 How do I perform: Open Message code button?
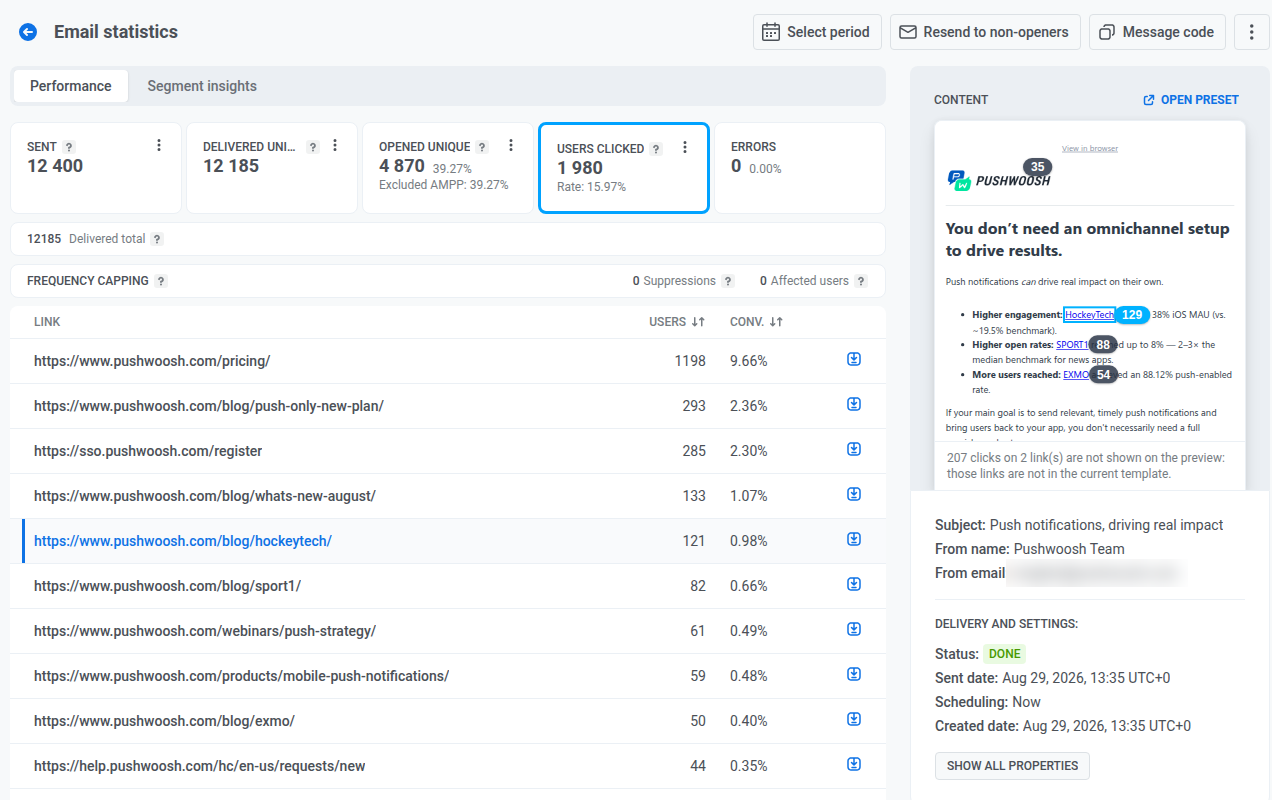pos(1157,32)
